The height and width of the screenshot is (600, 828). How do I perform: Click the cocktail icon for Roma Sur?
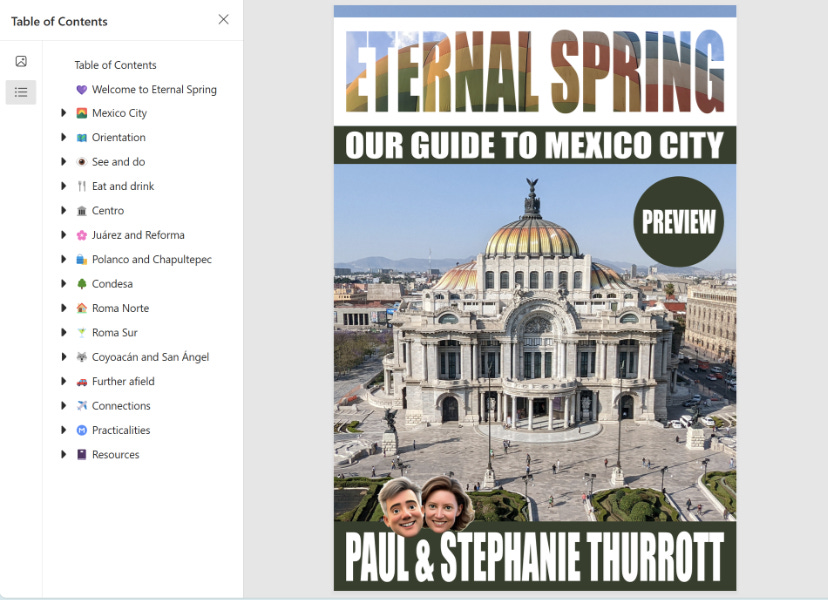point(81,332)
